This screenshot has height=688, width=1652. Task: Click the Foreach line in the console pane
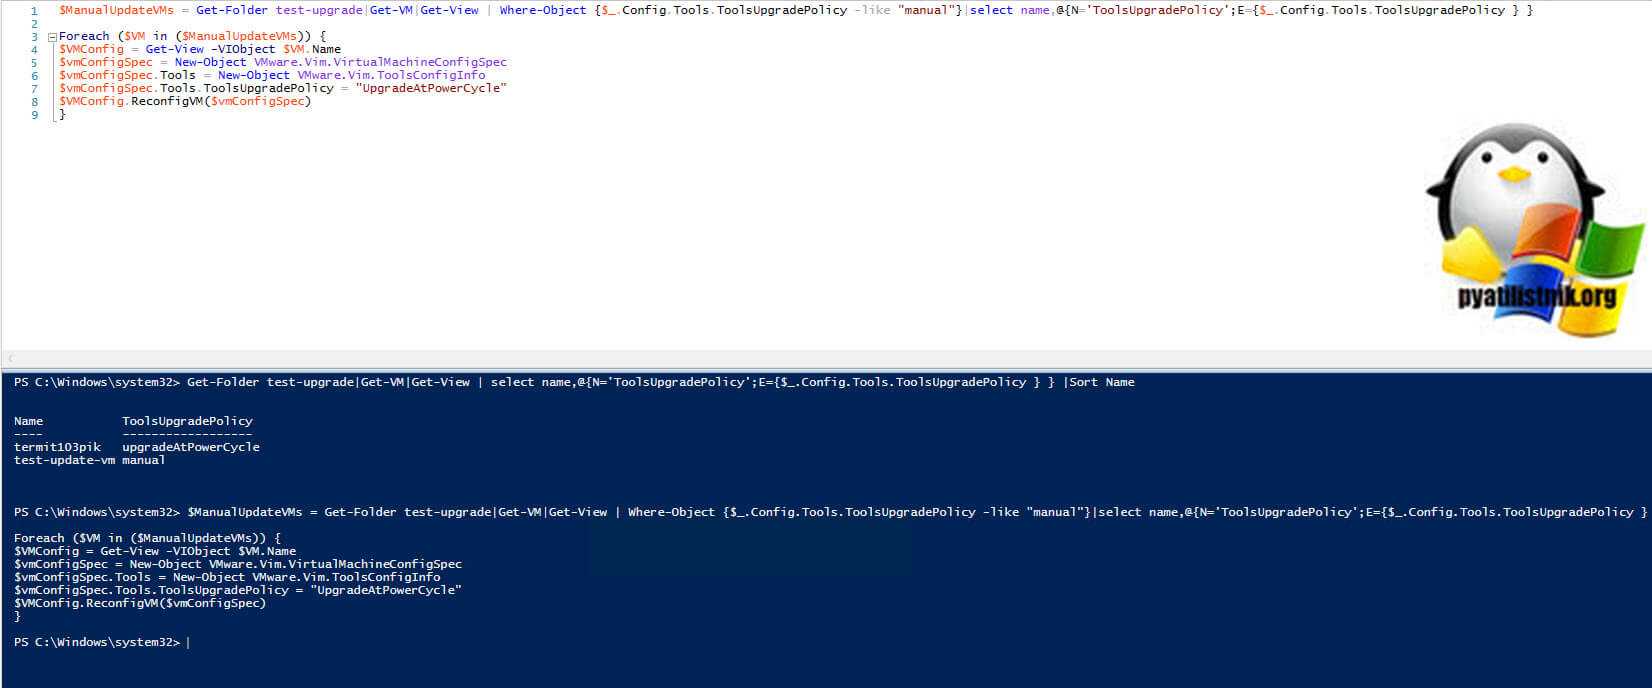(x=147, y=538)
